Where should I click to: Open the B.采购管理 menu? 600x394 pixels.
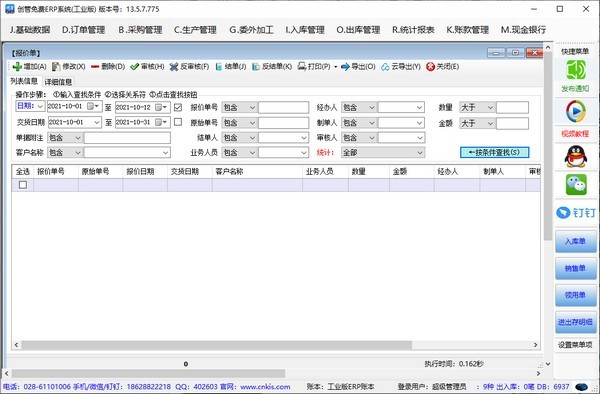pos(140,30)
